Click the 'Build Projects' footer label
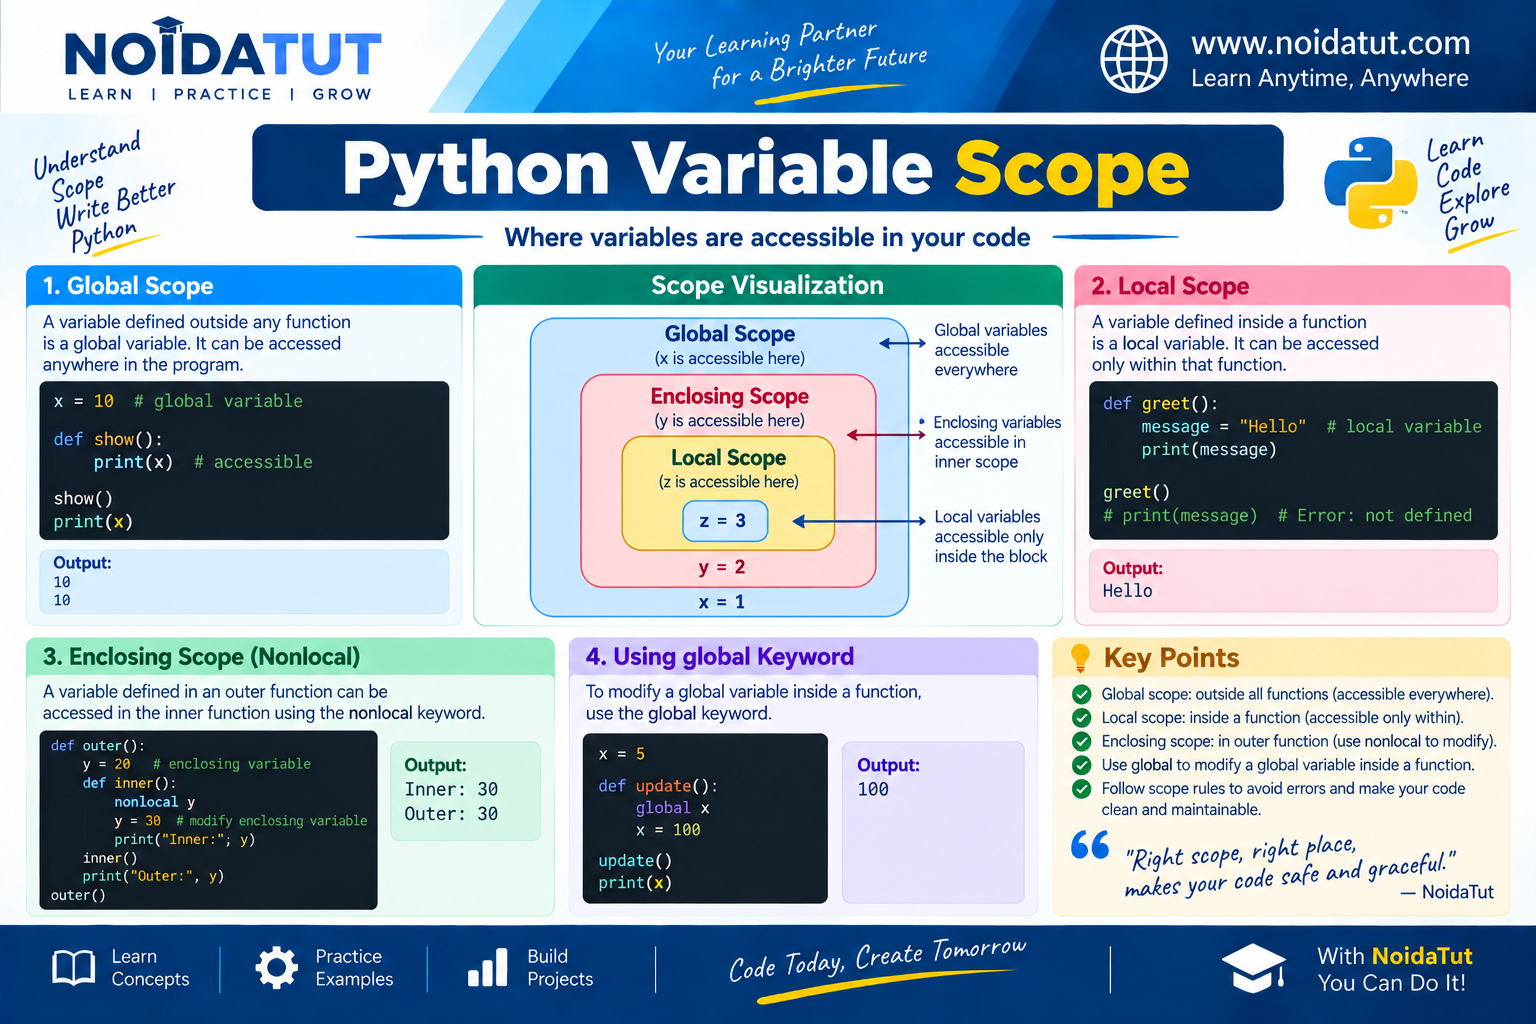The height and width of the screenshot is (1024, 1536). (x=560, y=968)
